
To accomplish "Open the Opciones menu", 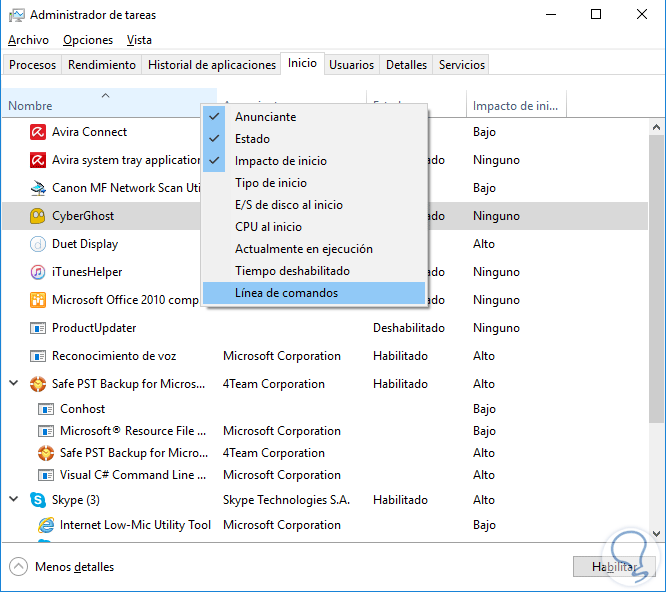I will pyautogui.click(x=88, y=40).
